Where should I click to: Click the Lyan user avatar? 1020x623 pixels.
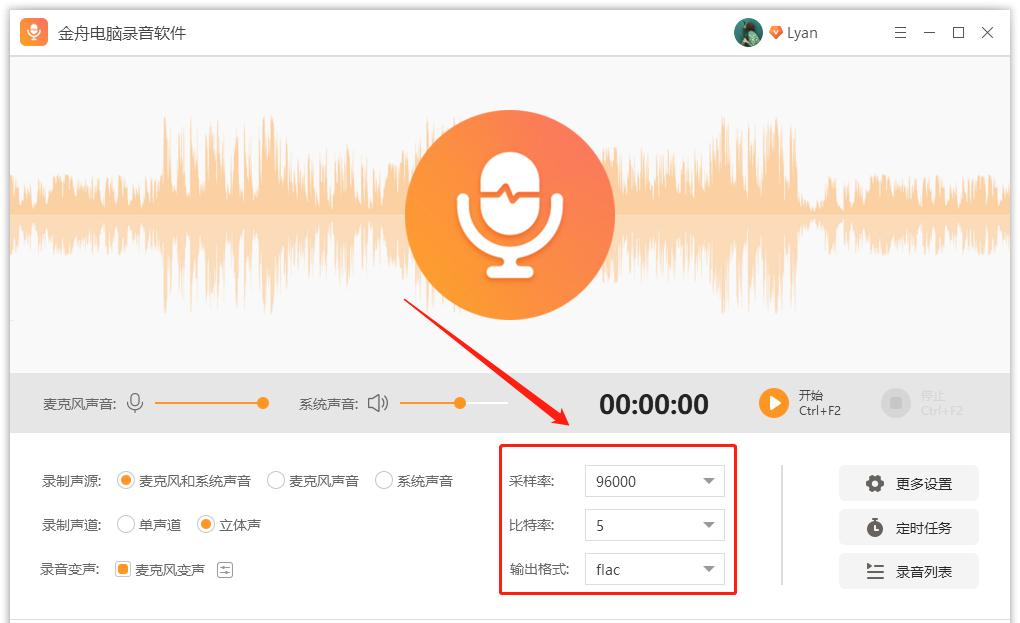[748, 32]
